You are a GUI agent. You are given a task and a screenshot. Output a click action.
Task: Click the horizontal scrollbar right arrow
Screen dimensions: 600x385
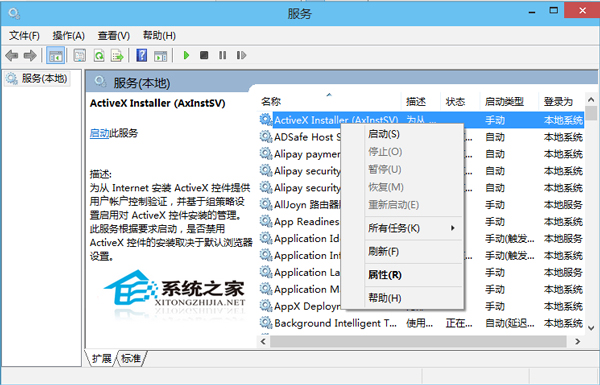577,341
